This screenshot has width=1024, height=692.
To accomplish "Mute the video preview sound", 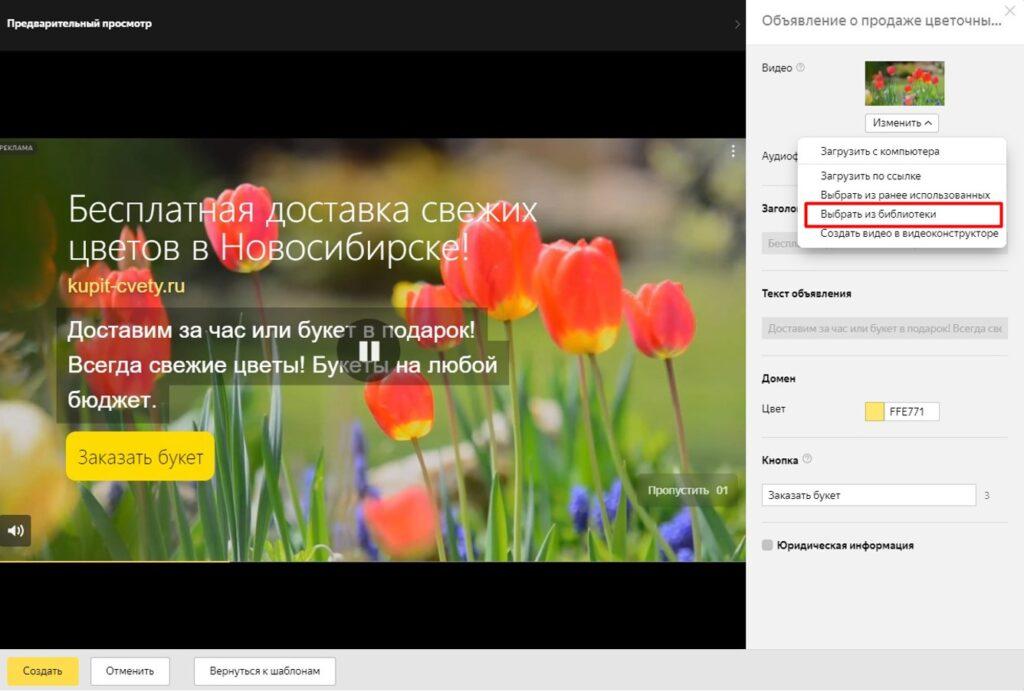I will [x=15, y=531].
